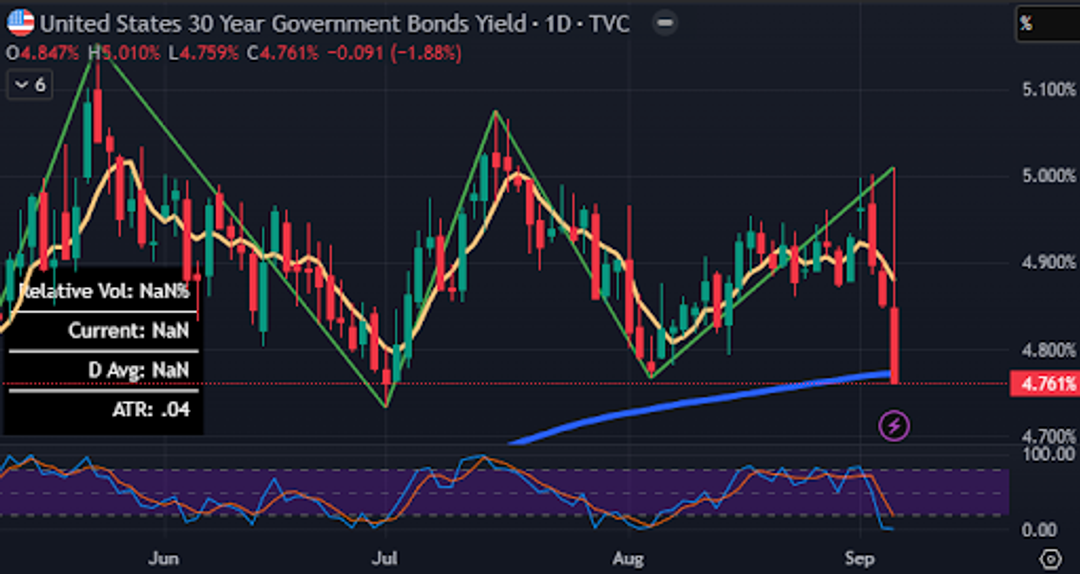Click the low value L4.759%
The width and height of the screenshot is (1080, 574).
205,53
